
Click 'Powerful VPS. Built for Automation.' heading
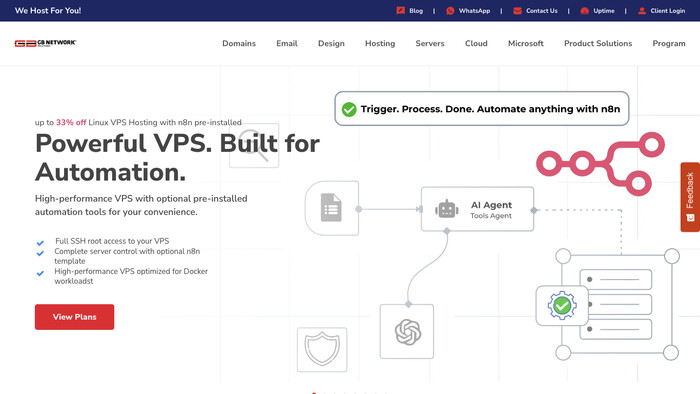(177, 158)
